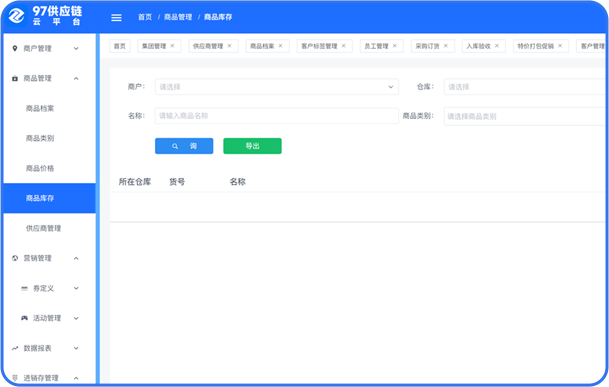
Task: Toggle the hamburger menu icon
Action: coord(116,17)
